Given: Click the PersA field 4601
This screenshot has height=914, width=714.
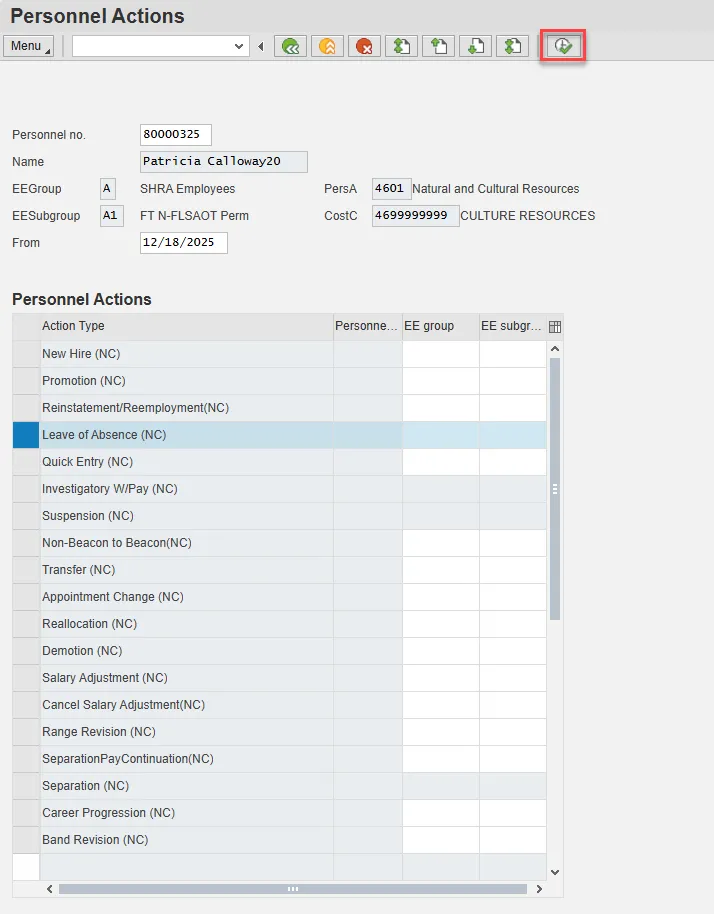Looking at the screenshot, I should click(x=391, y=189).
